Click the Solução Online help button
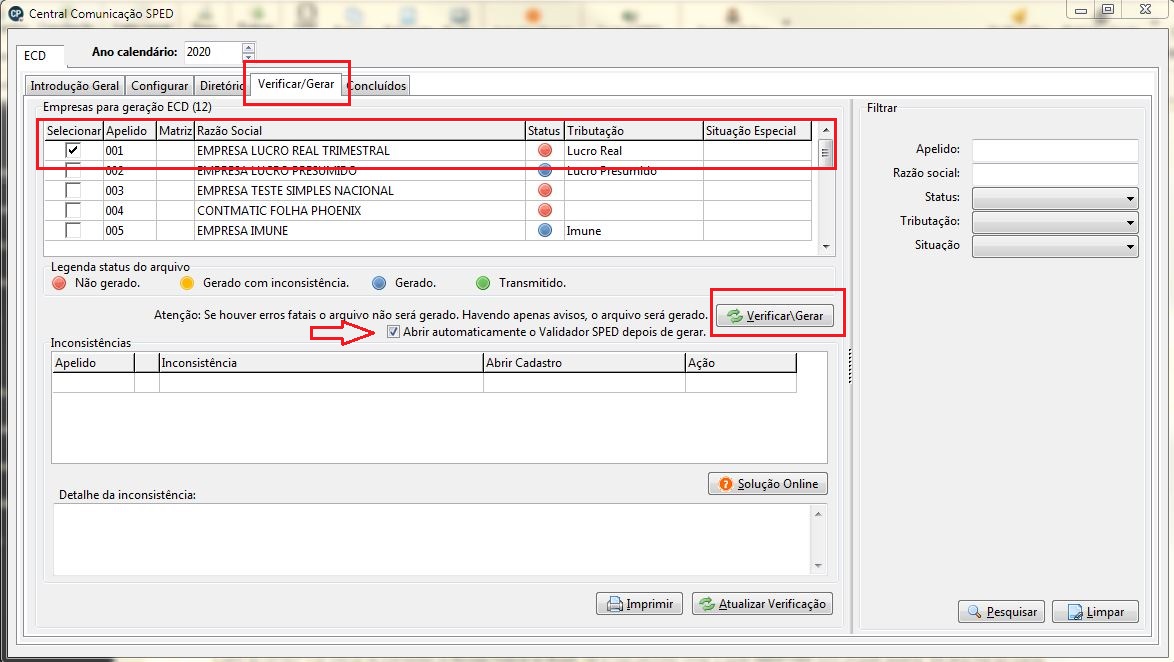The width and height of the screenshot is (1174, 662). [x=767, y=484]
